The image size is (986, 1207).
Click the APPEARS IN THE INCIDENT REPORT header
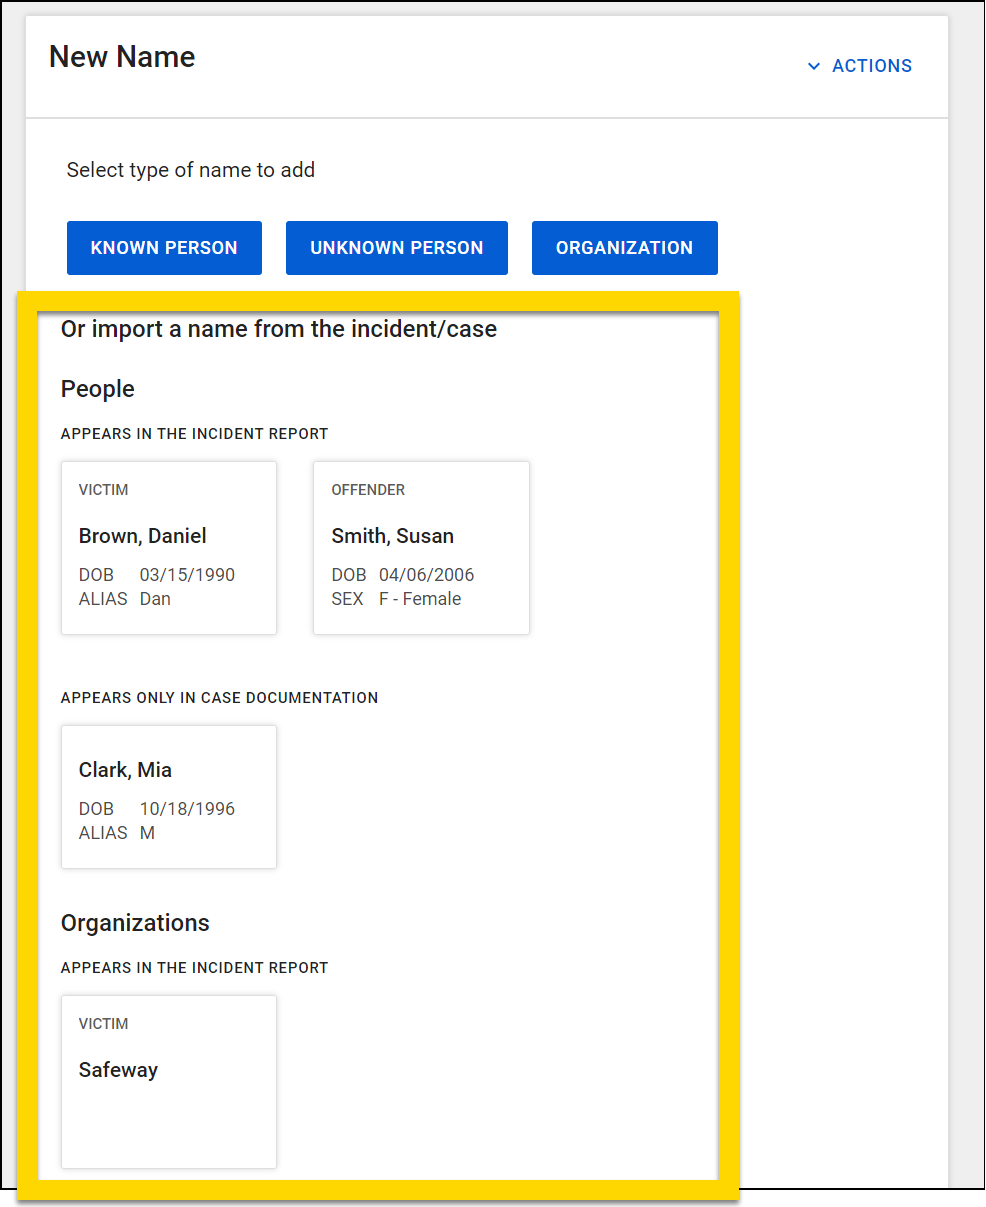[x=194, y=433]
